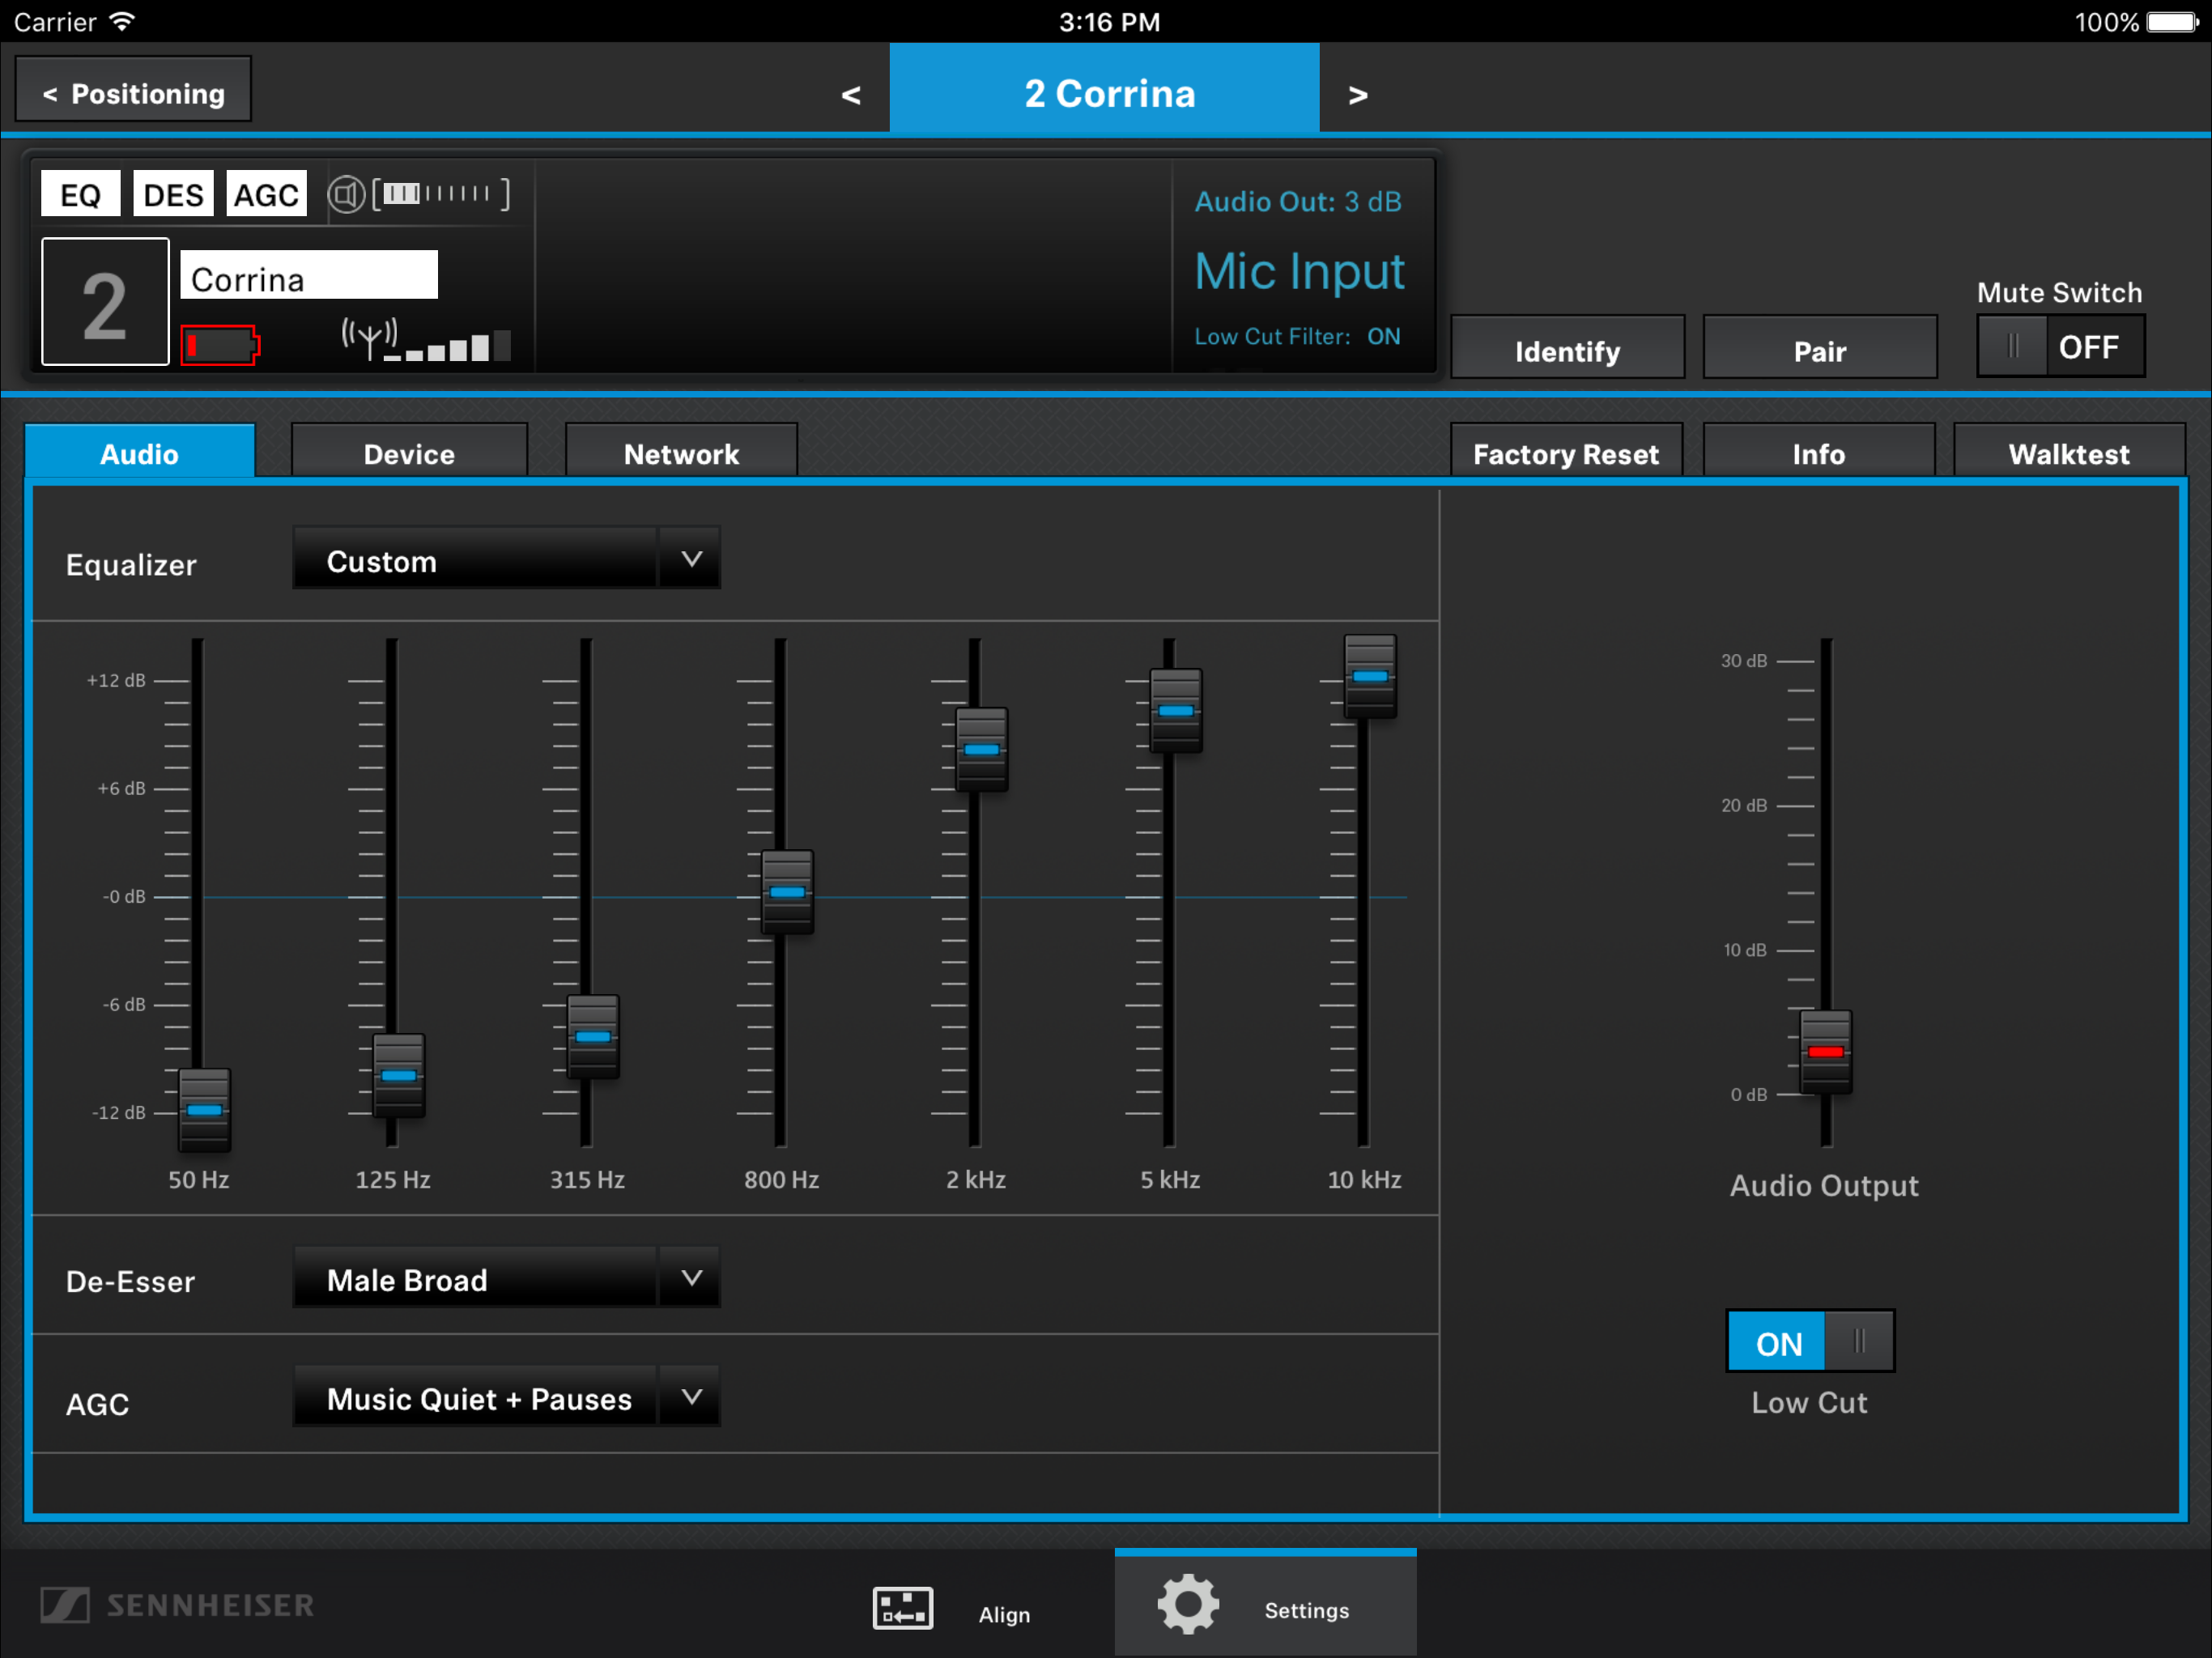This screenshot has height=1658, width=2212.
Task: Toggle the Mute Switch OFF control
Action: [x=2060, y=347]
